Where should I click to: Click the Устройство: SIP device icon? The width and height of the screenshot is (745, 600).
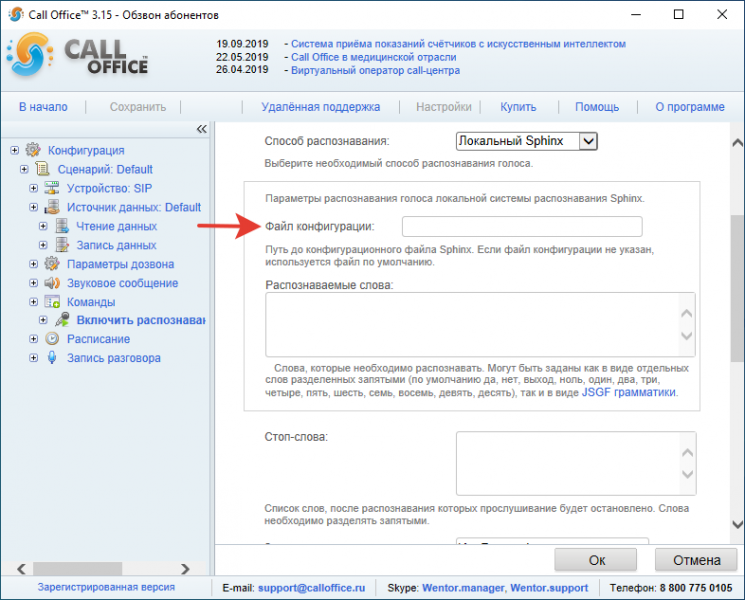pos(52,188)
